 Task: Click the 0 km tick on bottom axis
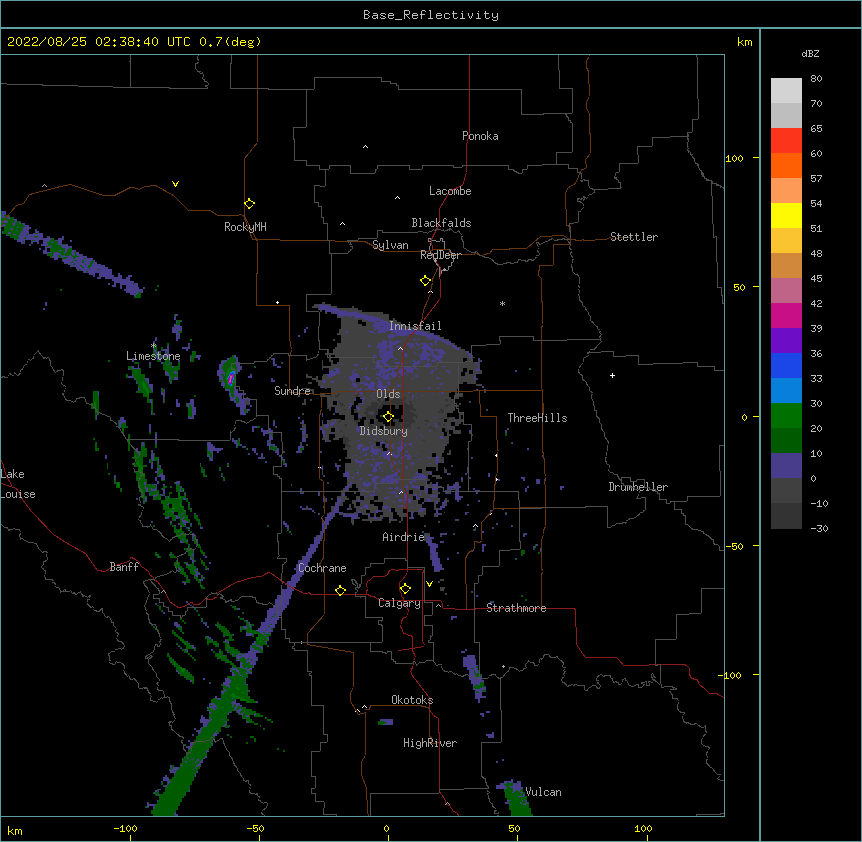[x=386, y=828]
